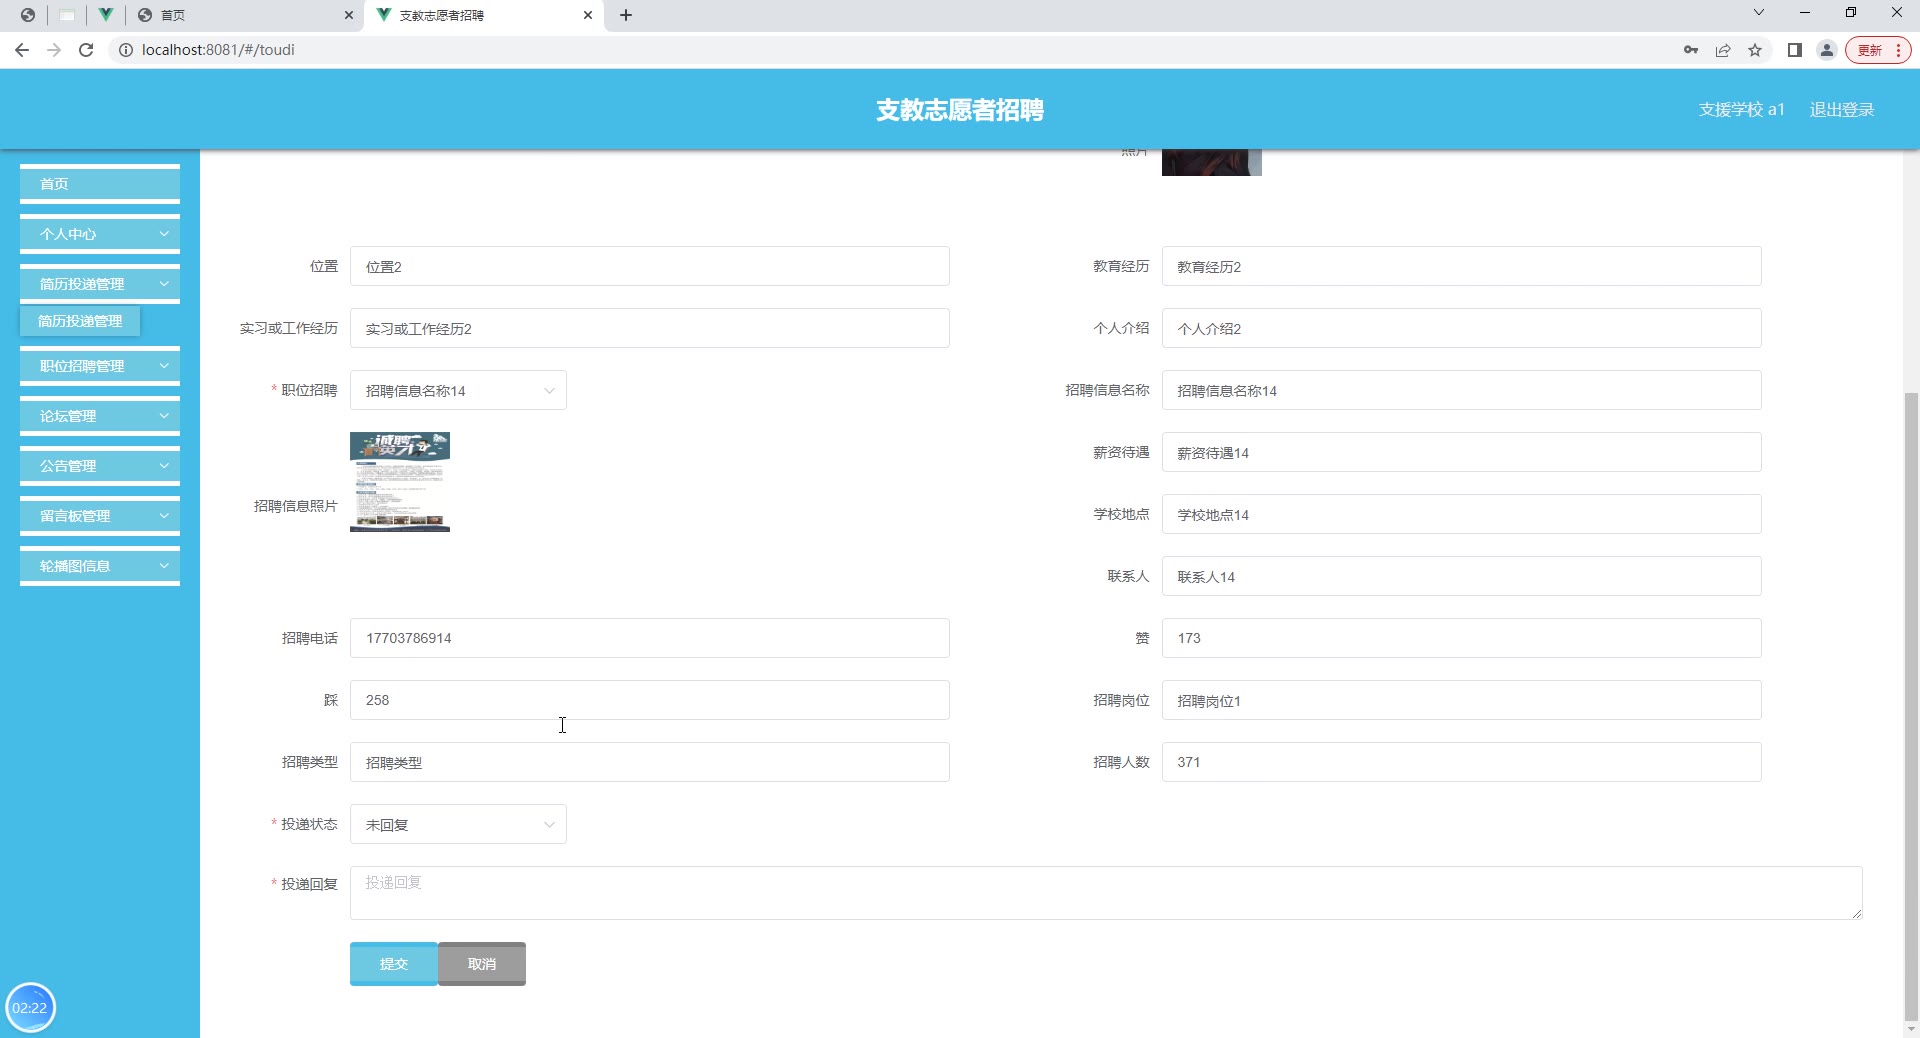Open the 投递状态 dropdown

coord(458,824)
